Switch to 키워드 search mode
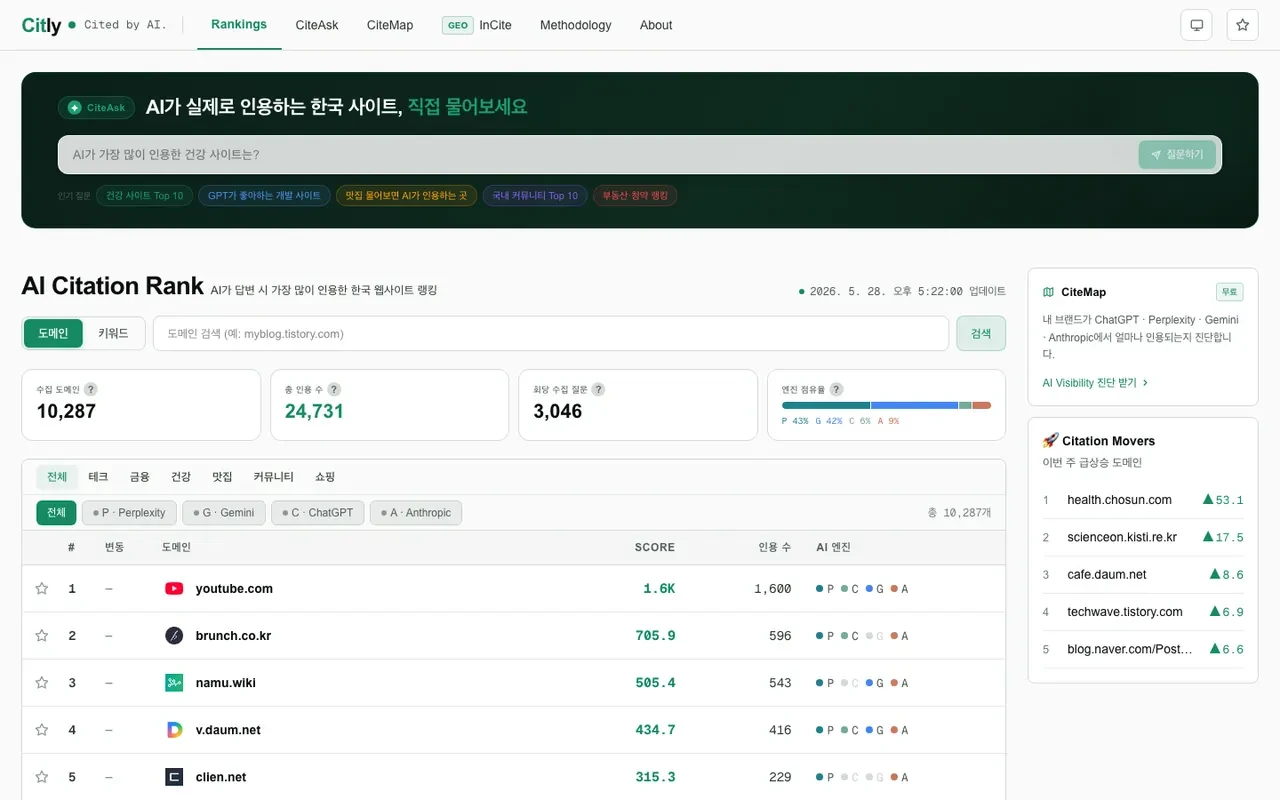Image resolution: width=1280 pixels, height=800 pixels. pyautogui.click(x=113, y=334)
